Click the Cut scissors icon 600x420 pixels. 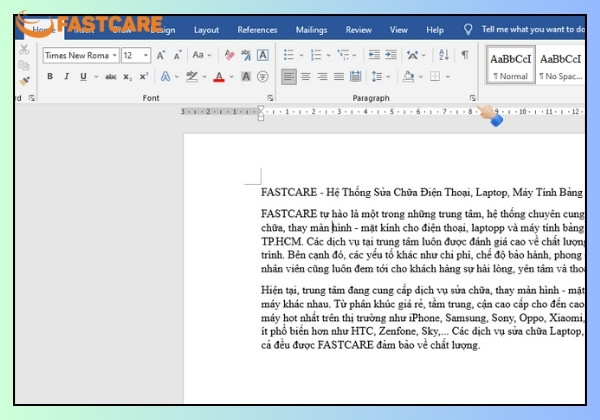24,49
